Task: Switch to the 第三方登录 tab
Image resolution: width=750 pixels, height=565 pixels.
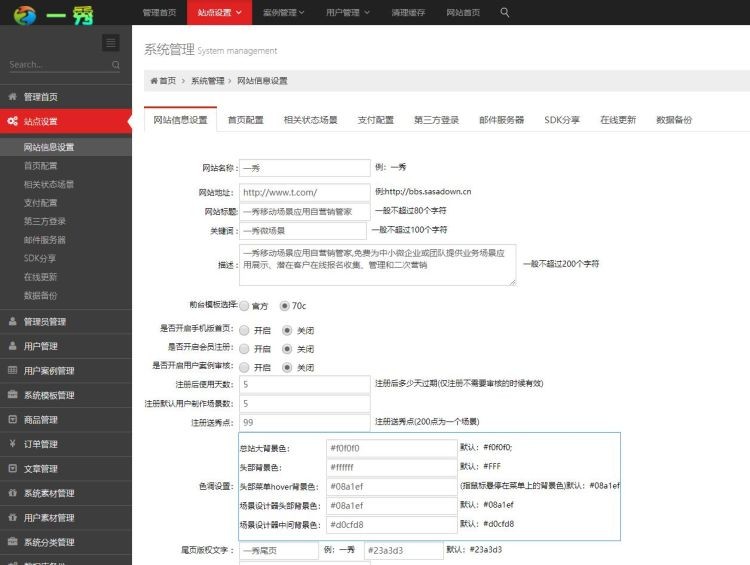Action: click(436, 120)
